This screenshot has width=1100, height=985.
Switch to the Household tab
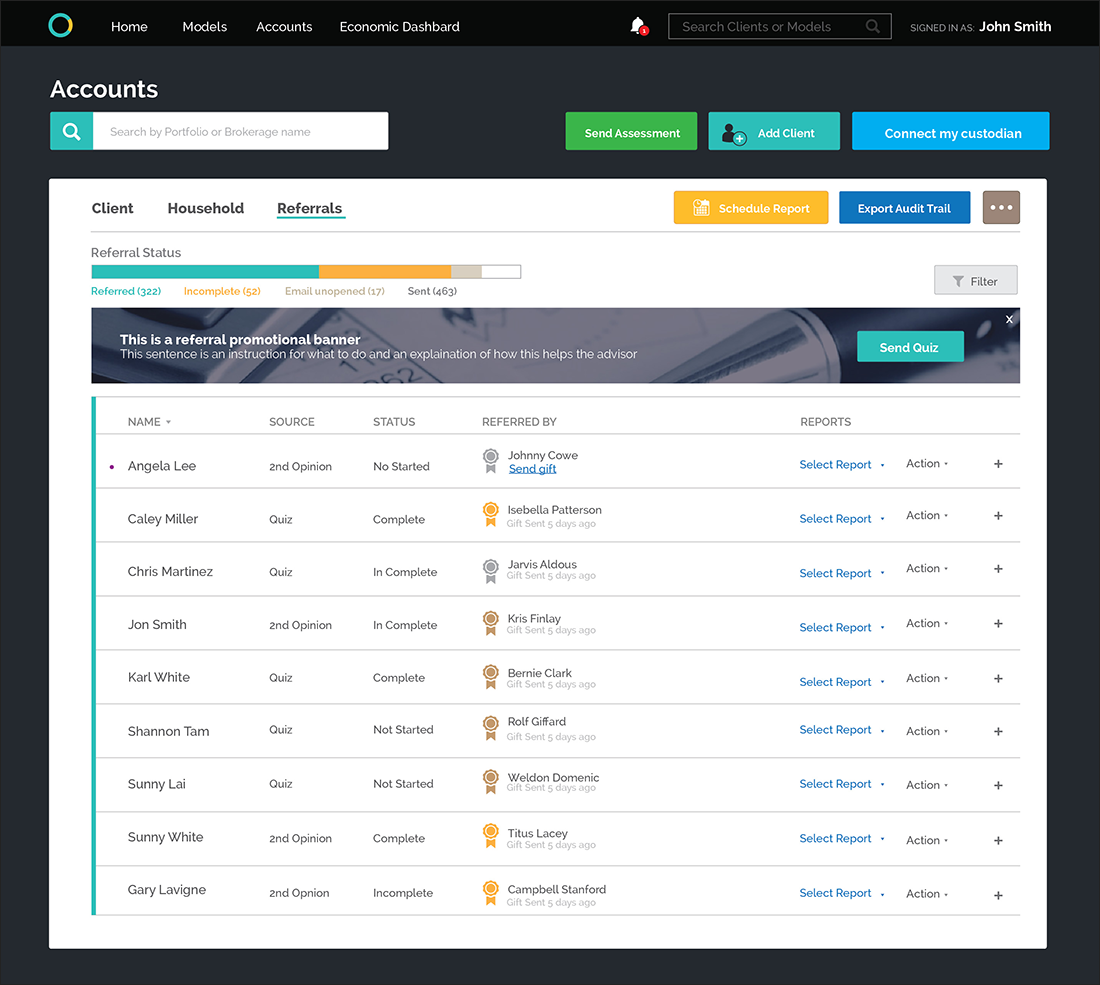(x=205, y=208)
